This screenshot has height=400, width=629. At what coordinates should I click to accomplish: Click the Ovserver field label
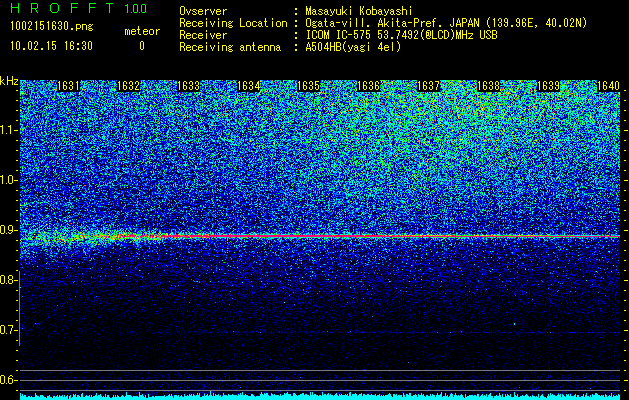click(x=203, y=11)
